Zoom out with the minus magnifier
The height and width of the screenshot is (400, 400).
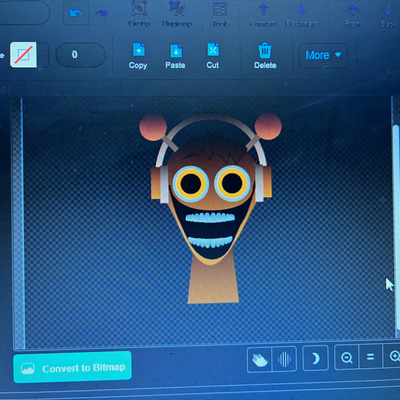347,358
